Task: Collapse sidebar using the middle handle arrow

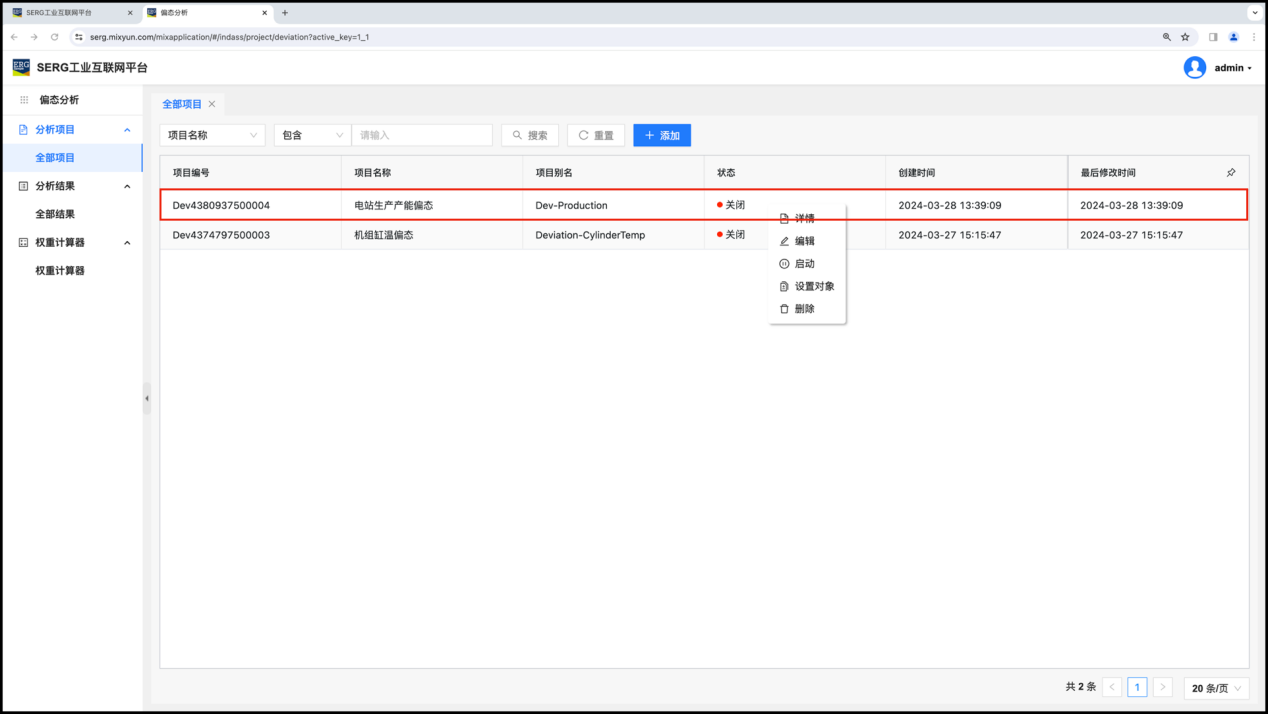Action: tap(147, 398)
